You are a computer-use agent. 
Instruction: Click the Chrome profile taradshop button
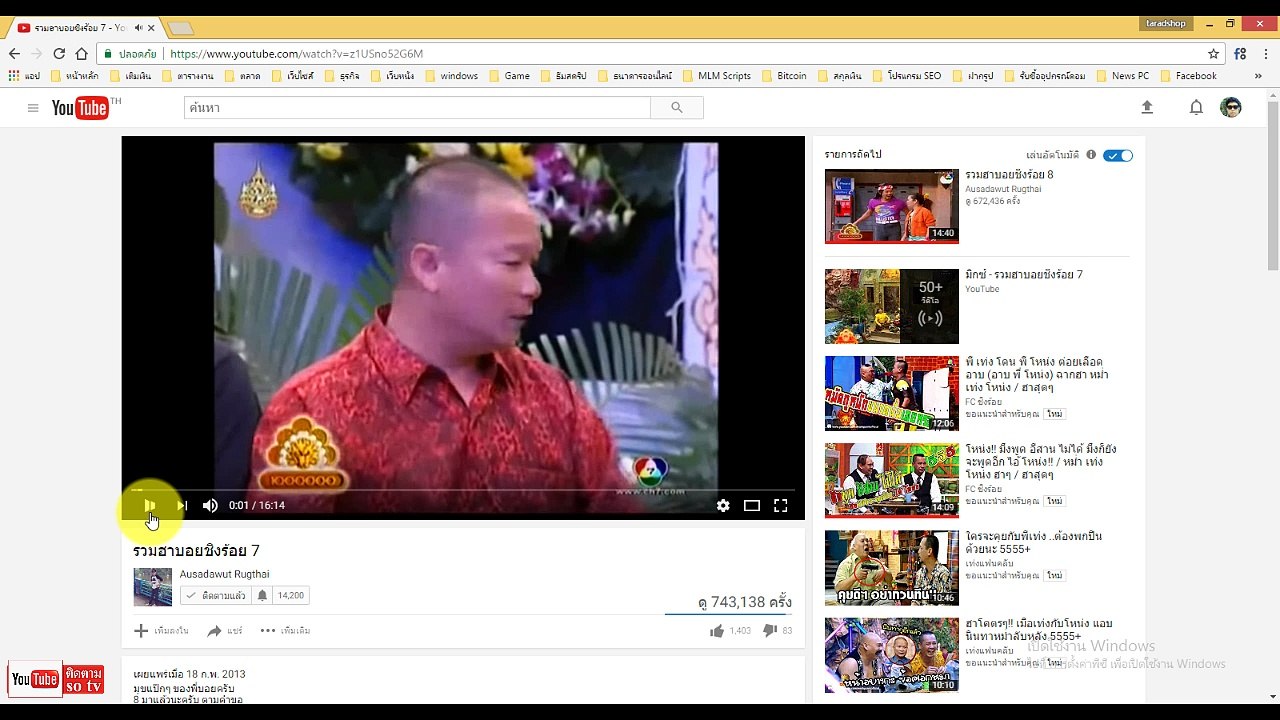click(1166, 24)
